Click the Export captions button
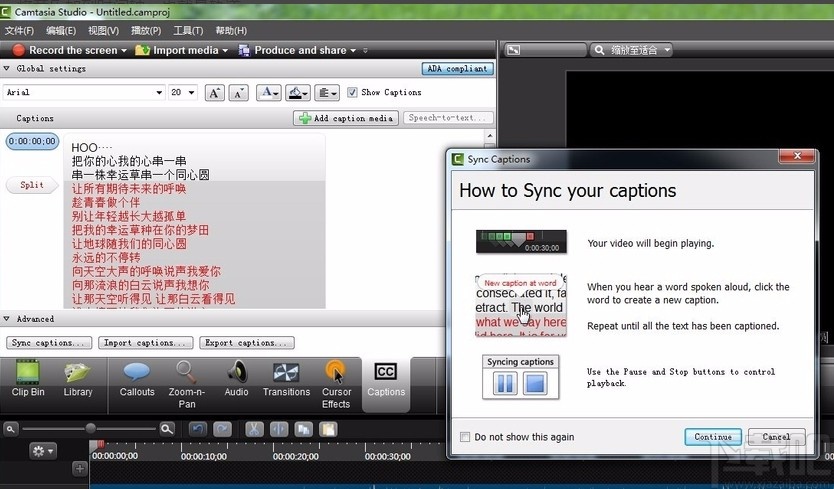The height and width of the screenshot is (489, 834). pyautogui.click(x=247, y=343)
